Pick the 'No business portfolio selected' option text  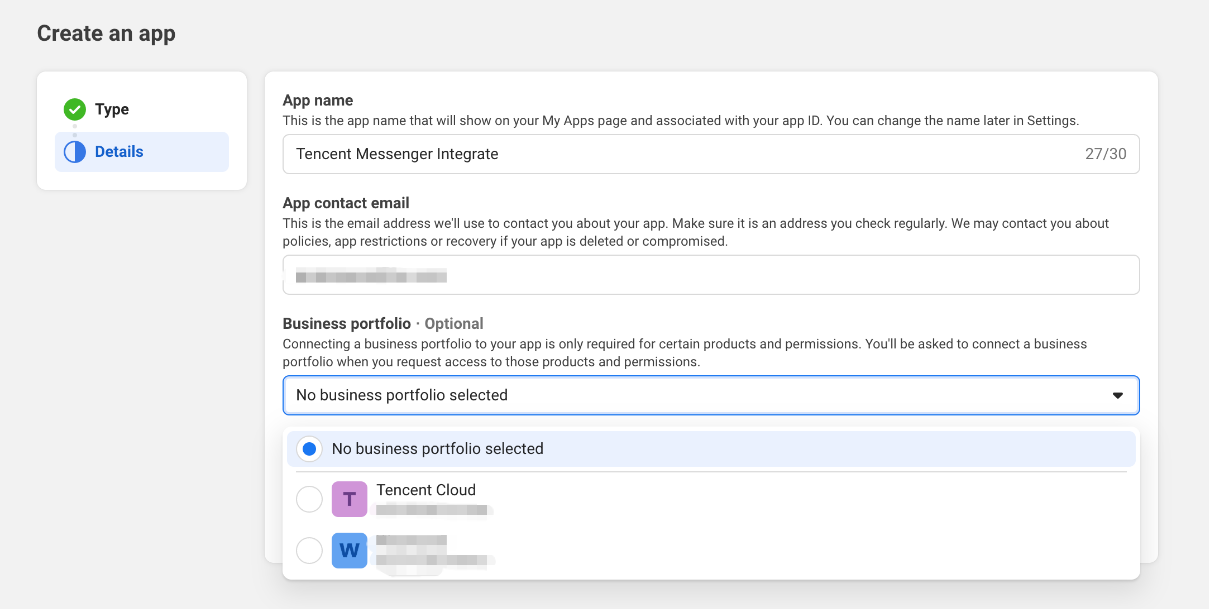click(x=437, y=449)
